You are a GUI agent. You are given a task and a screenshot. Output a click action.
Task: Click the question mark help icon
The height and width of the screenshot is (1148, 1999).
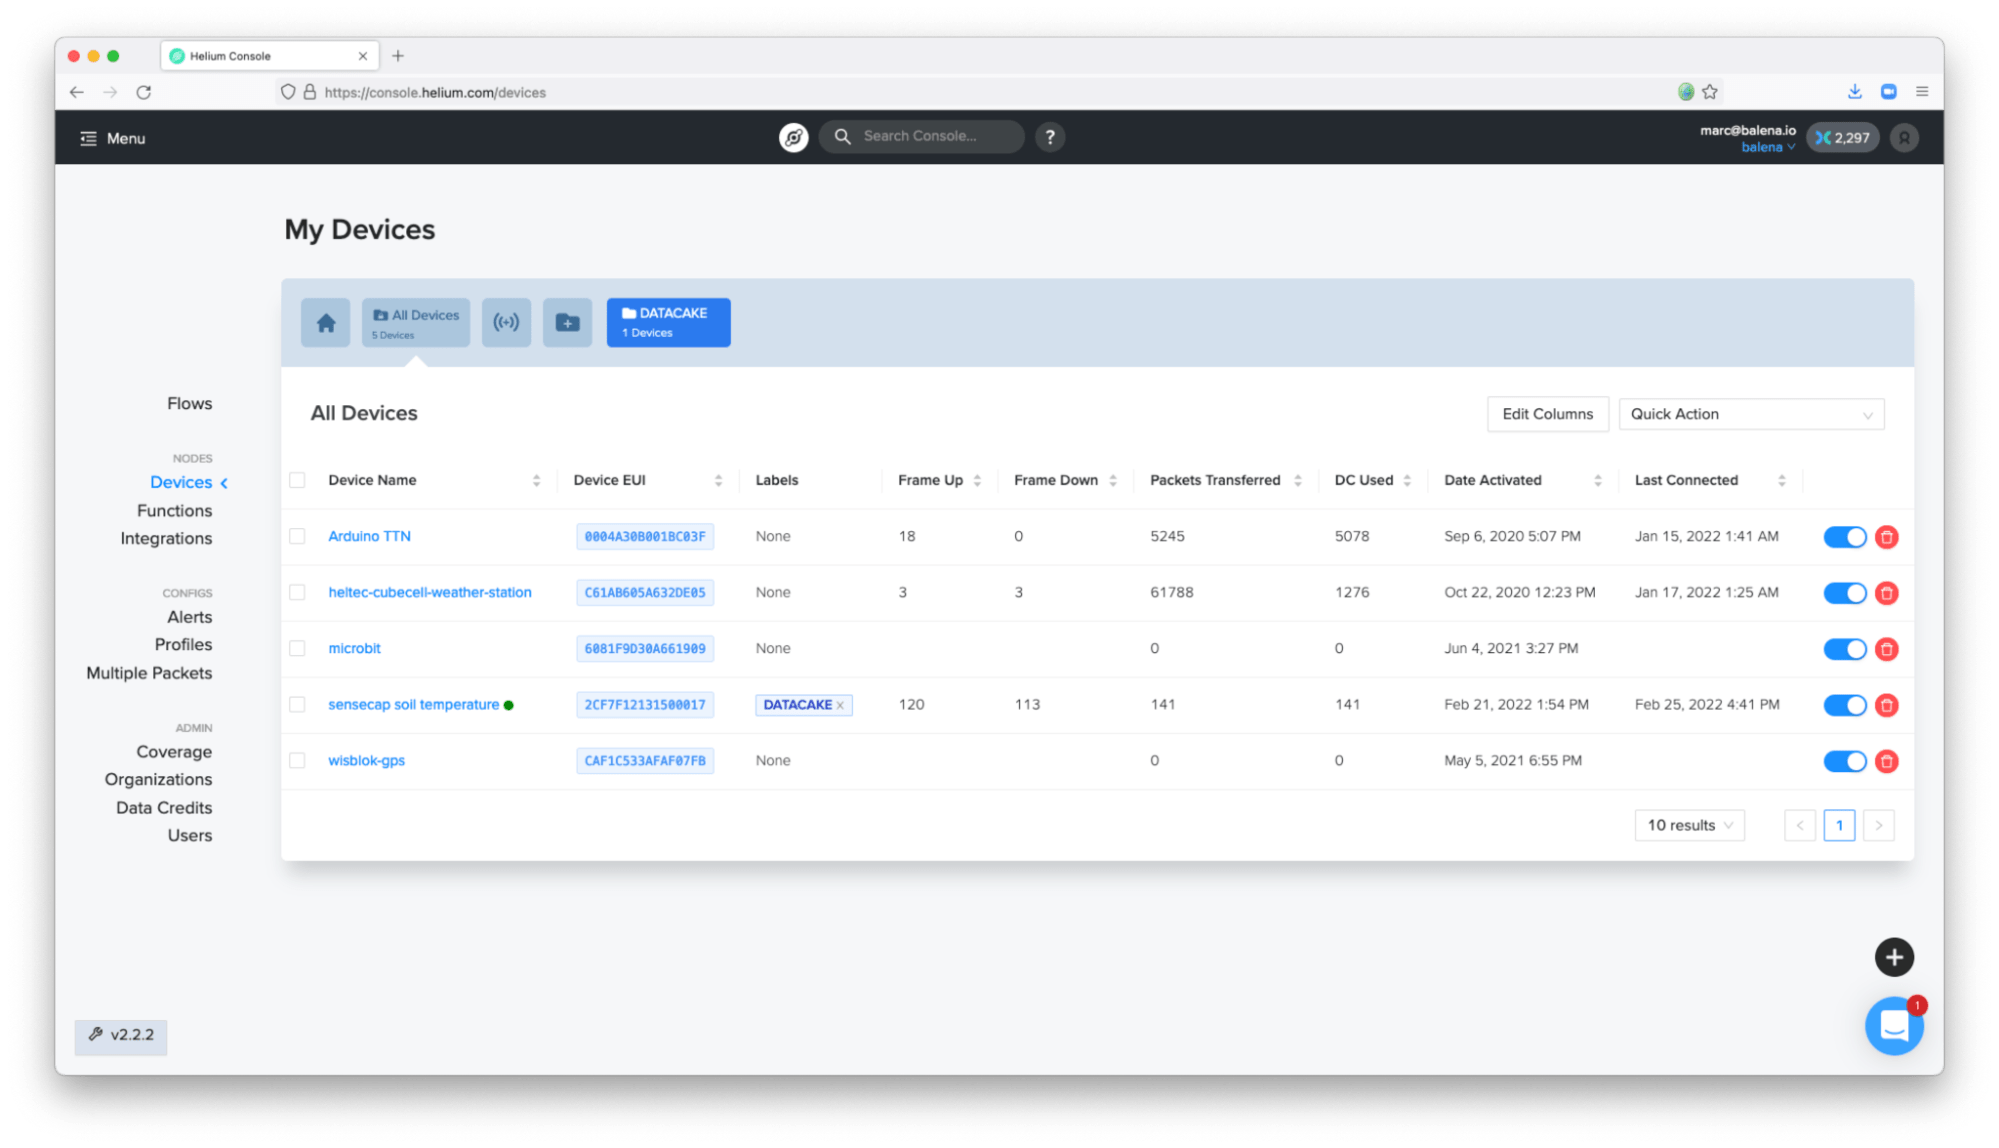click(1049, 137)
